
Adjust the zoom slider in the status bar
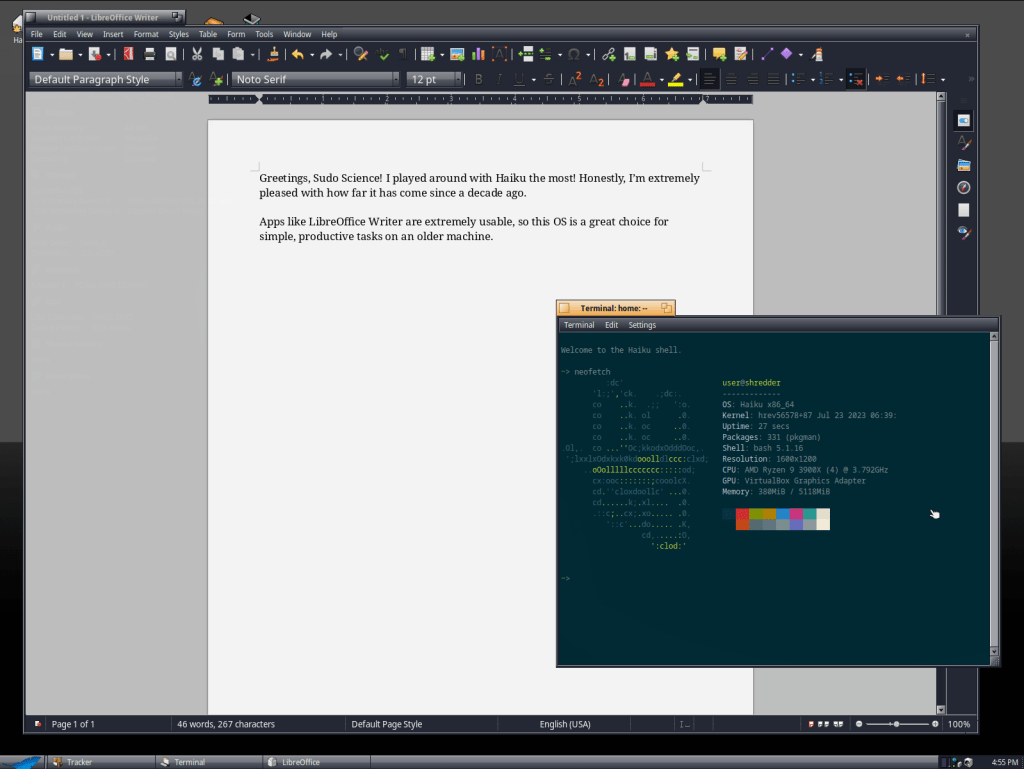coord(897,724)
